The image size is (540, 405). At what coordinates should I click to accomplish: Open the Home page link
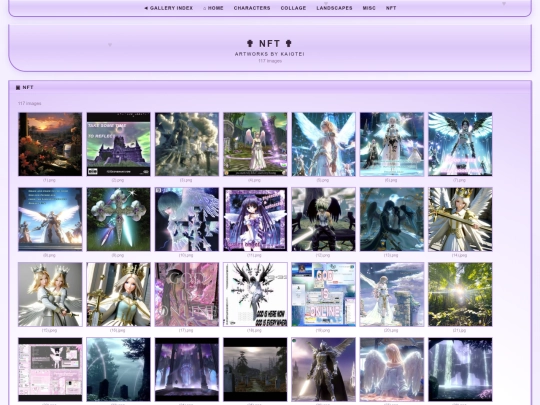pyautogui.click(x=213, y=8)
